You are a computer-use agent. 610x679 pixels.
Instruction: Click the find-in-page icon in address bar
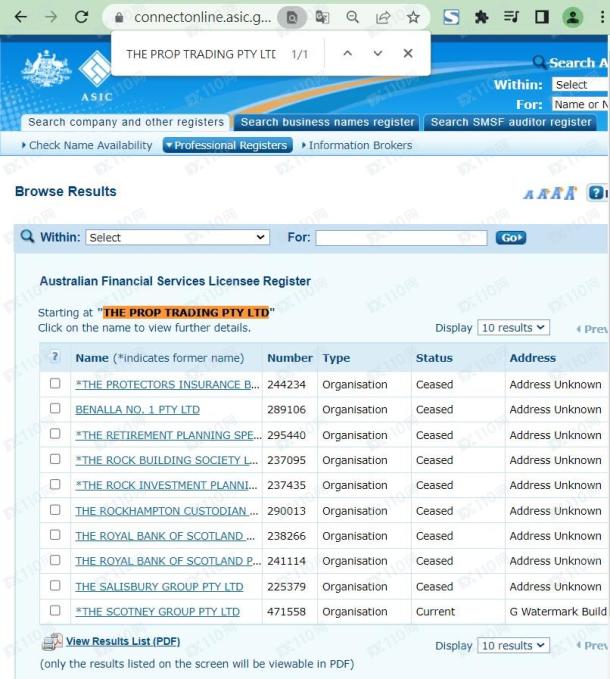292,17
